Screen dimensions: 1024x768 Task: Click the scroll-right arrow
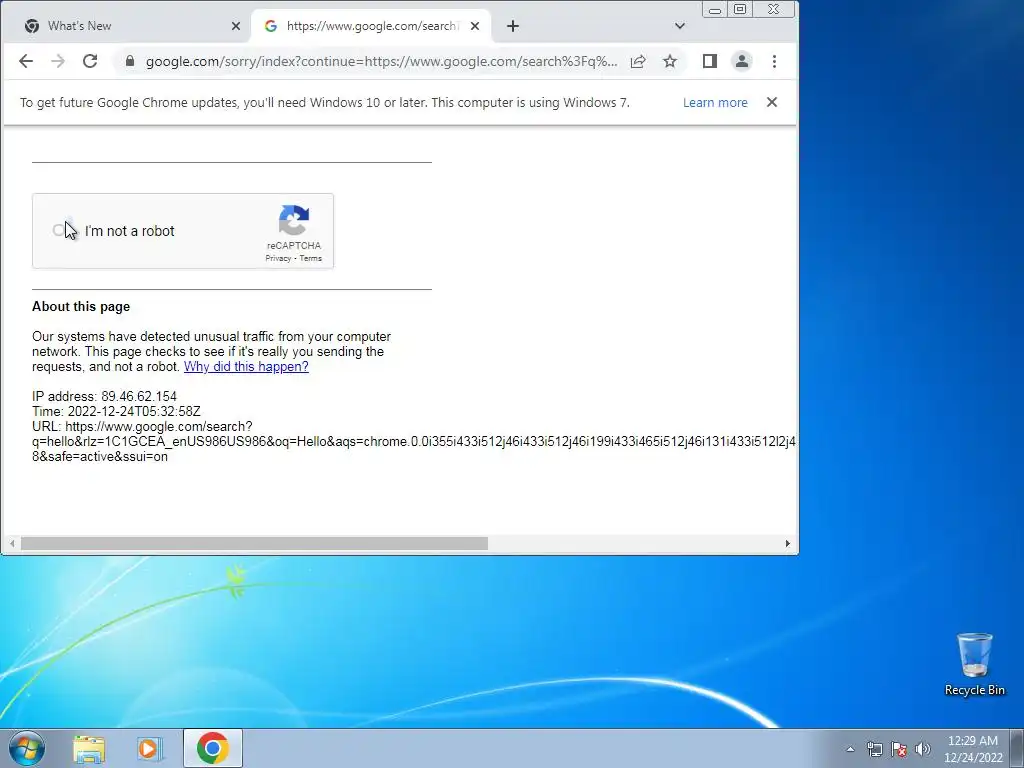pos(788,543)
